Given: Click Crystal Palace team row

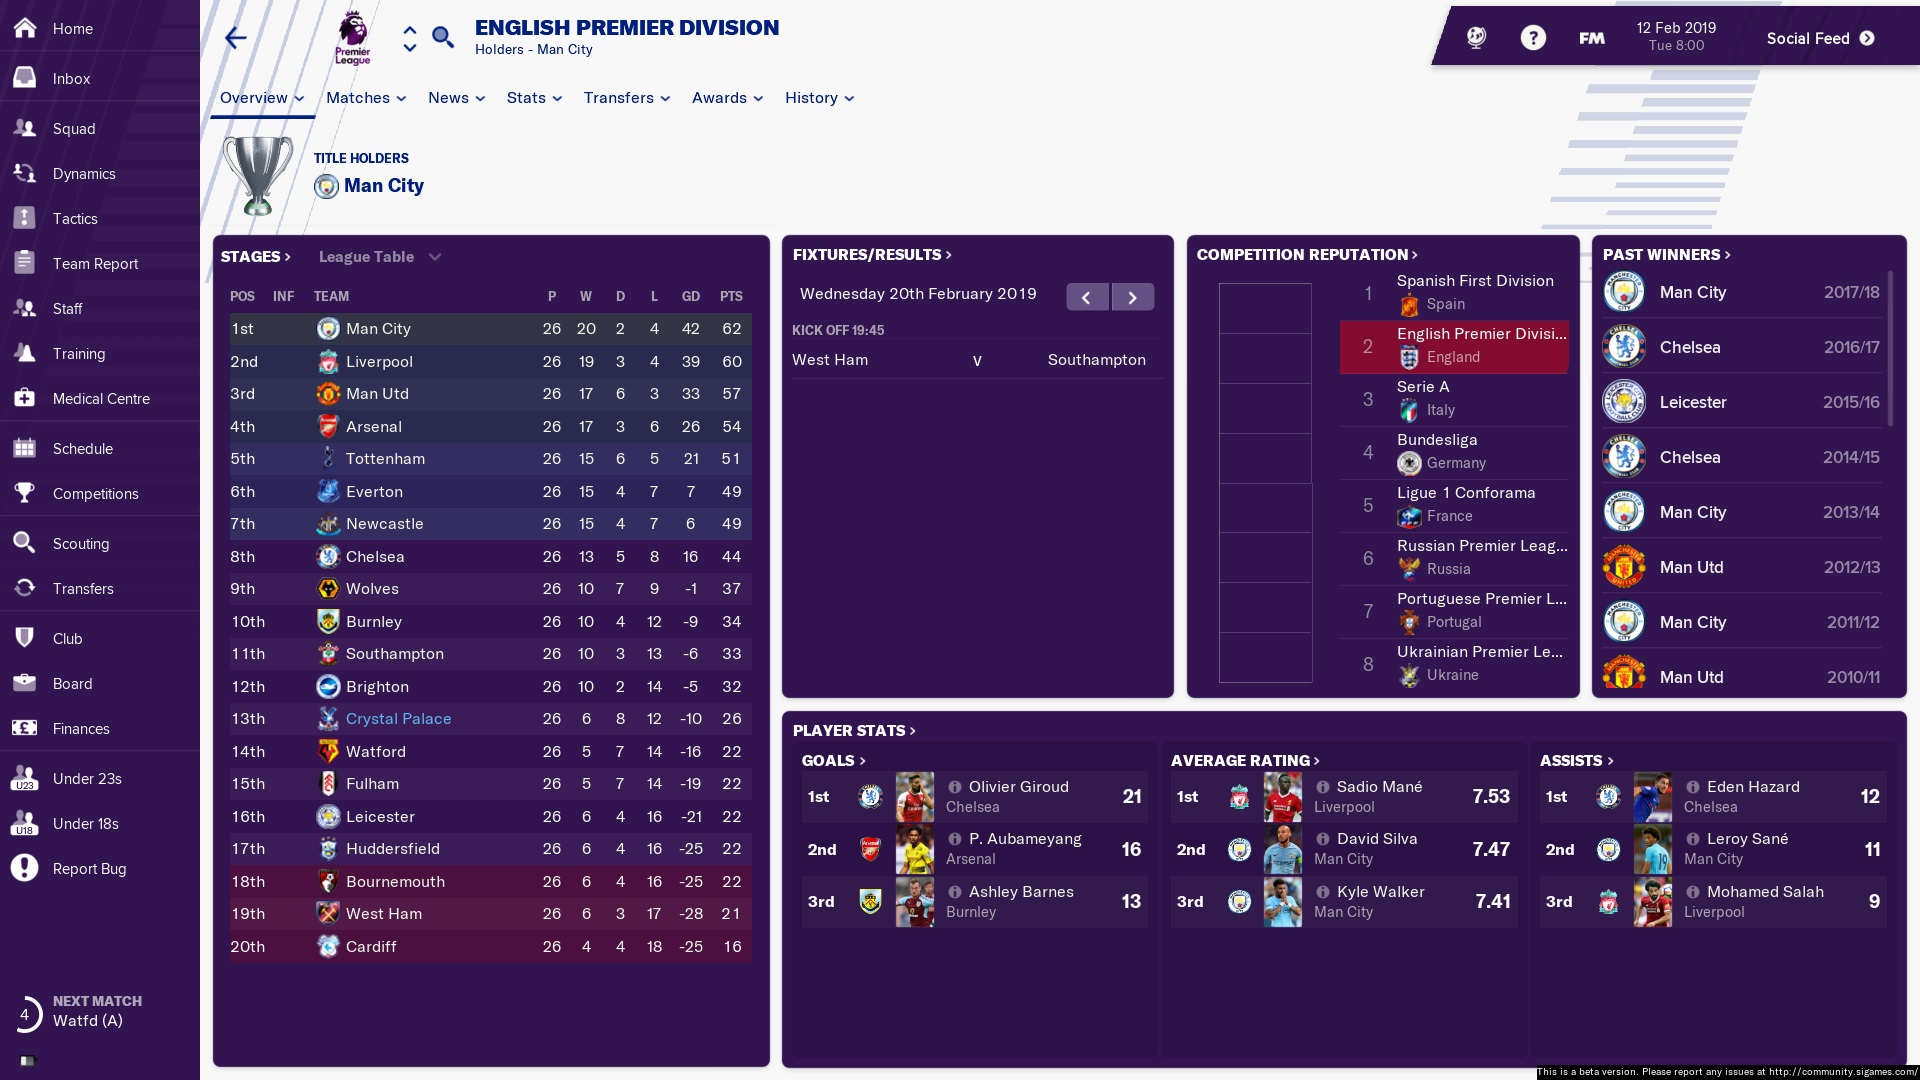Looking at the screenshot, I should 398,717.
